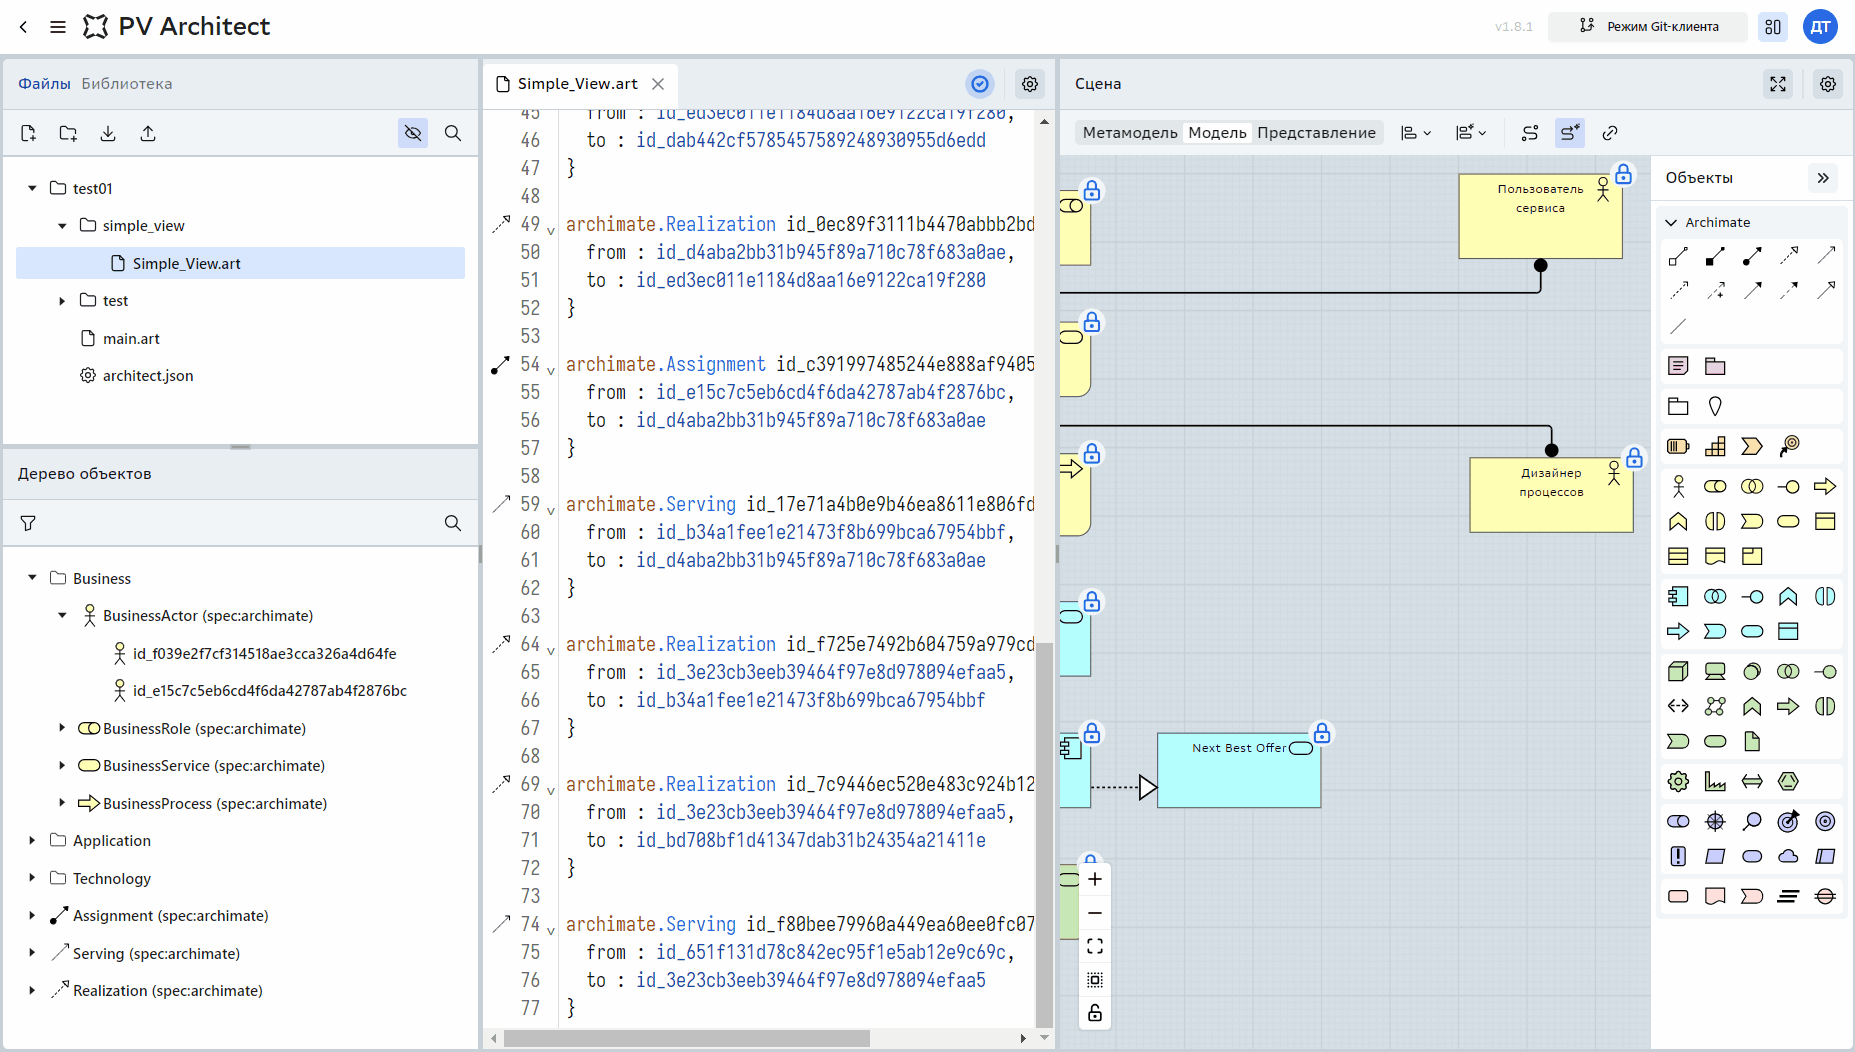
Task: Collapse the Business folder in object tree
Action: [32, 578]
